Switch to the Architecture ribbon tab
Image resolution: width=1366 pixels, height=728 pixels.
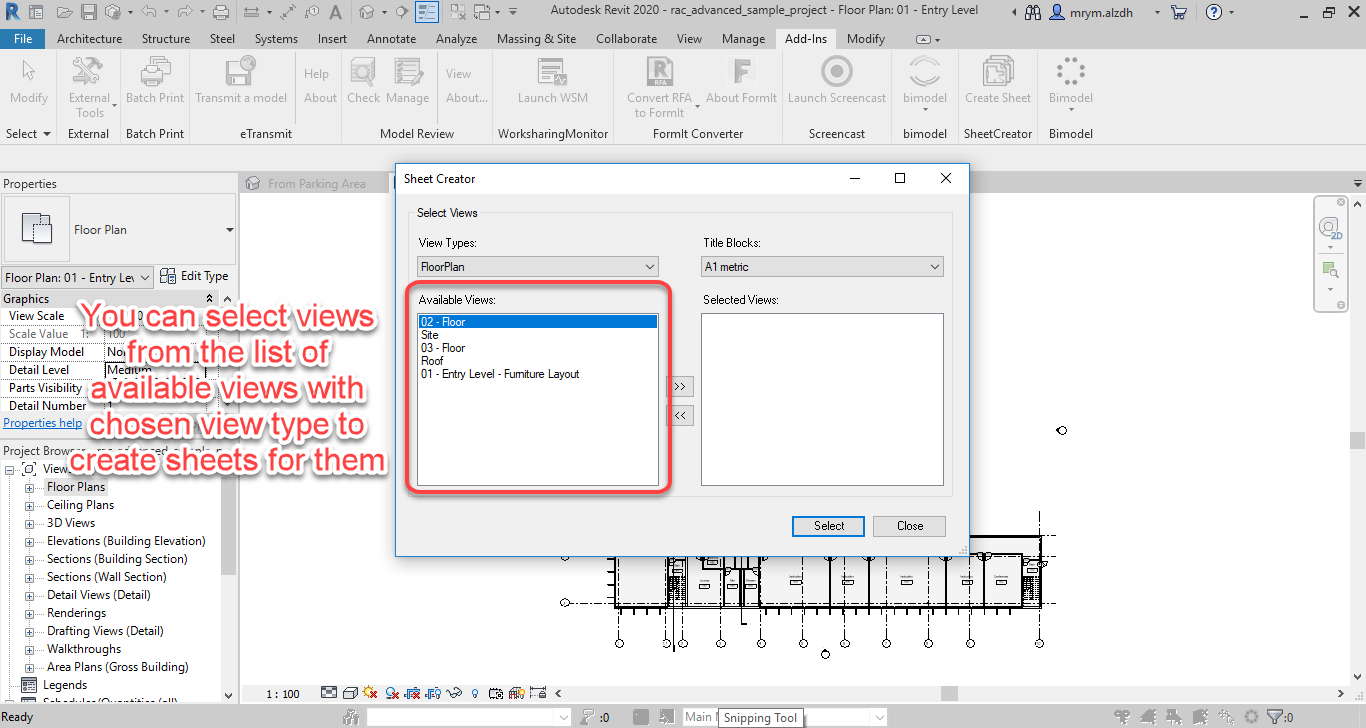click(x=89, y=38)
